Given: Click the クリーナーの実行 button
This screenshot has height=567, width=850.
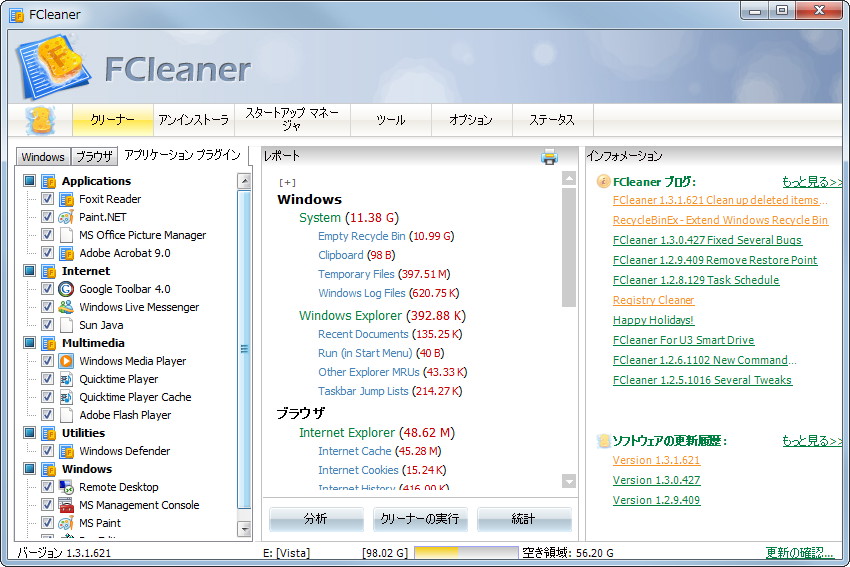Looking at the screenshot, I should point(420,519).
